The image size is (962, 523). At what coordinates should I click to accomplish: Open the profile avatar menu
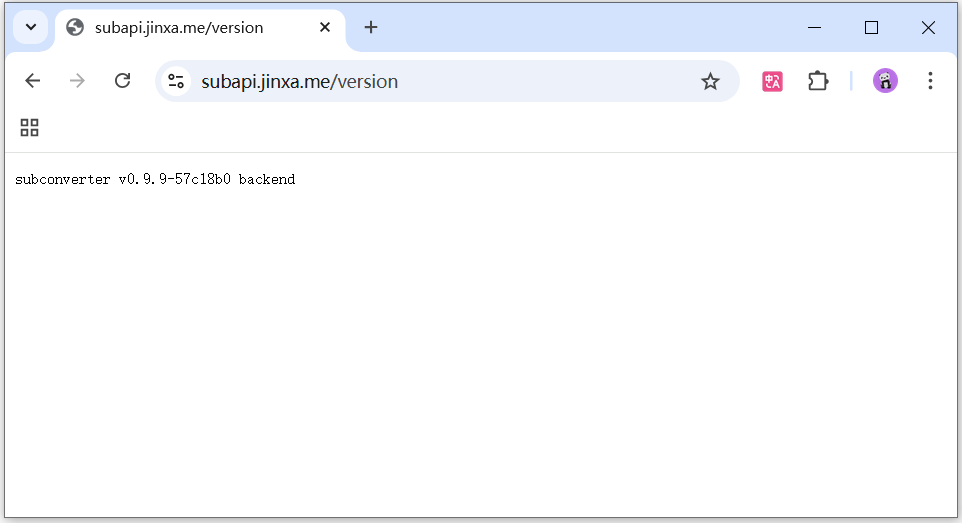[885, 81]
